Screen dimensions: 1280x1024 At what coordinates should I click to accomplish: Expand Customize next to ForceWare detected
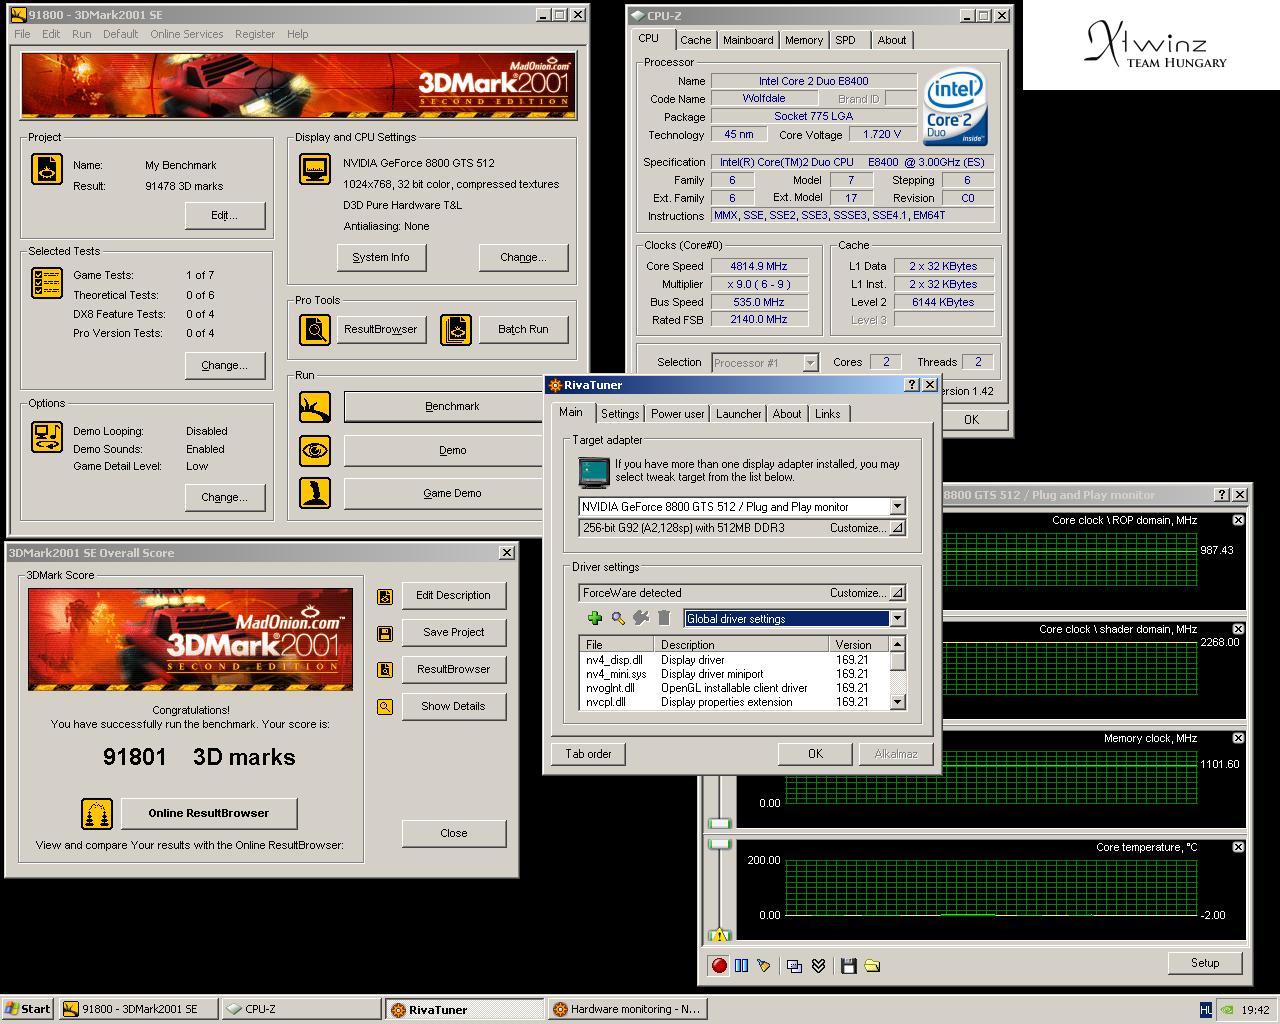(897, 593)
